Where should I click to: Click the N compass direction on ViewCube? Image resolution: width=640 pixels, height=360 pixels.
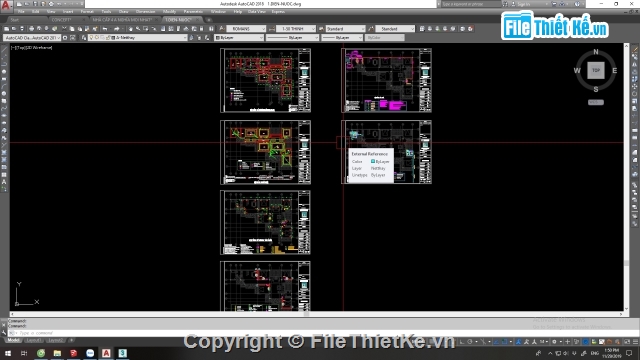pos(596,52)
